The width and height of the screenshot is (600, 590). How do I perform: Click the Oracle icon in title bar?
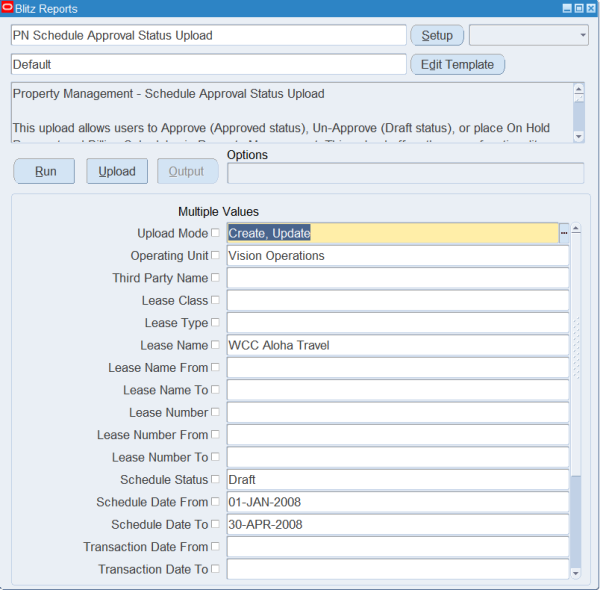pyautogui.click(x=7, y=8)
